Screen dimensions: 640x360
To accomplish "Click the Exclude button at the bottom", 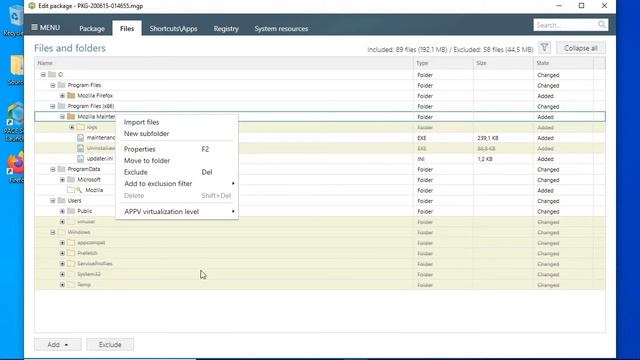I will click(x=110, y=344).
